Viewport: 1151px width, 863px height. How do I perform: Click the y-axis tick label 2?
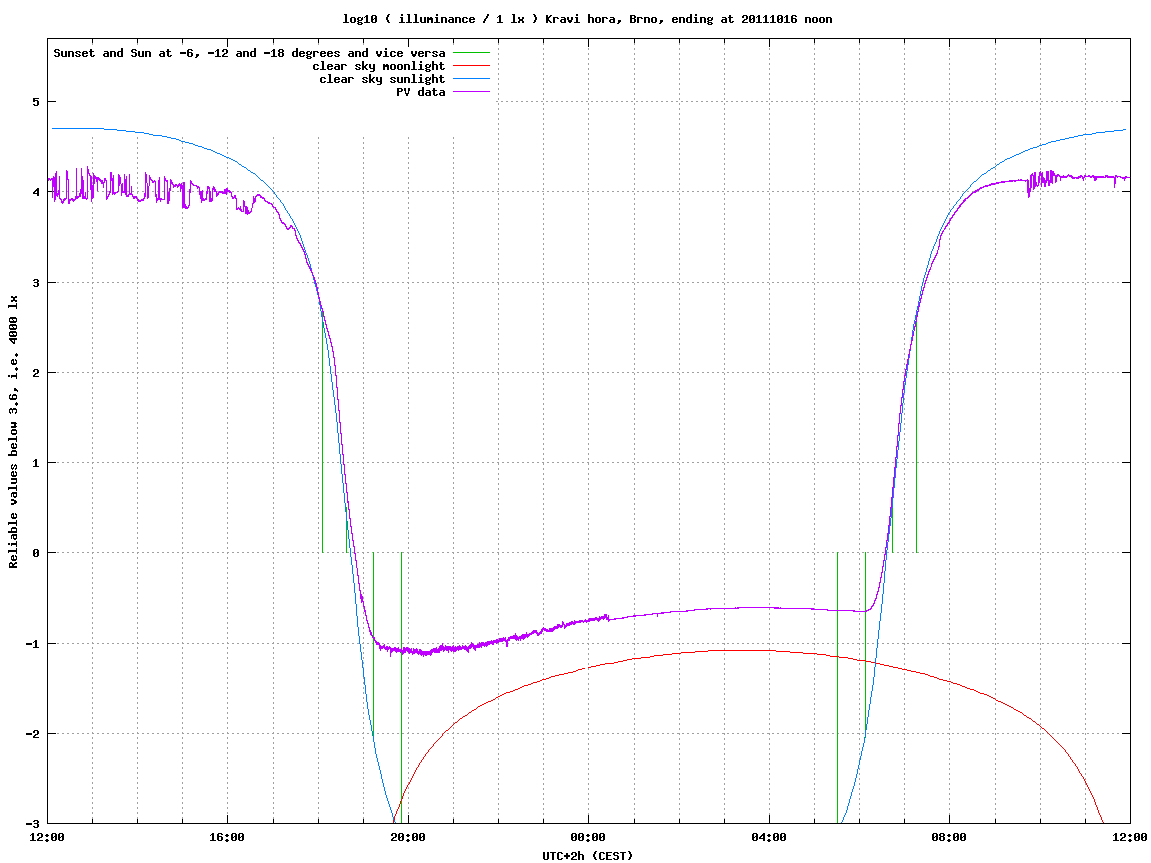(x=35, y=373)
